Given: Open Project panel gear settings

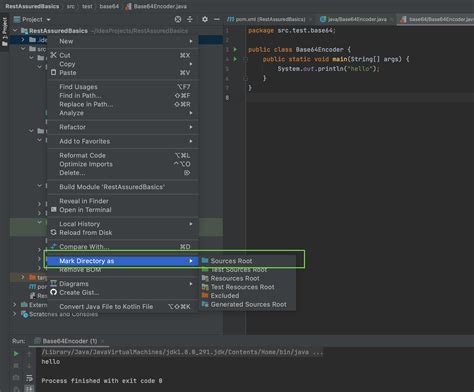Looking at the screenshot, I should (x=205, y=19).
